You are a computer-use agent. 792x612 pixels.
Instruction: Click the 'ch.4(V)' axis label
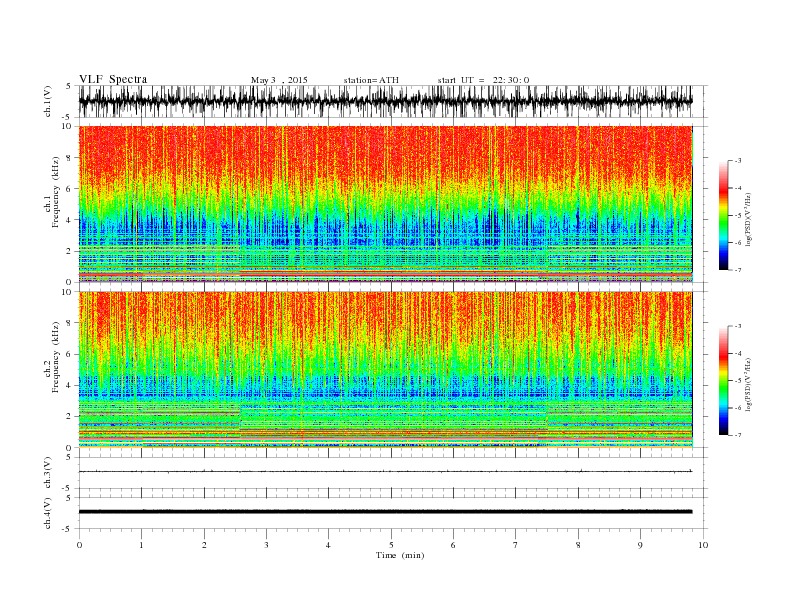pyautogui.click(x=48, y=513)
